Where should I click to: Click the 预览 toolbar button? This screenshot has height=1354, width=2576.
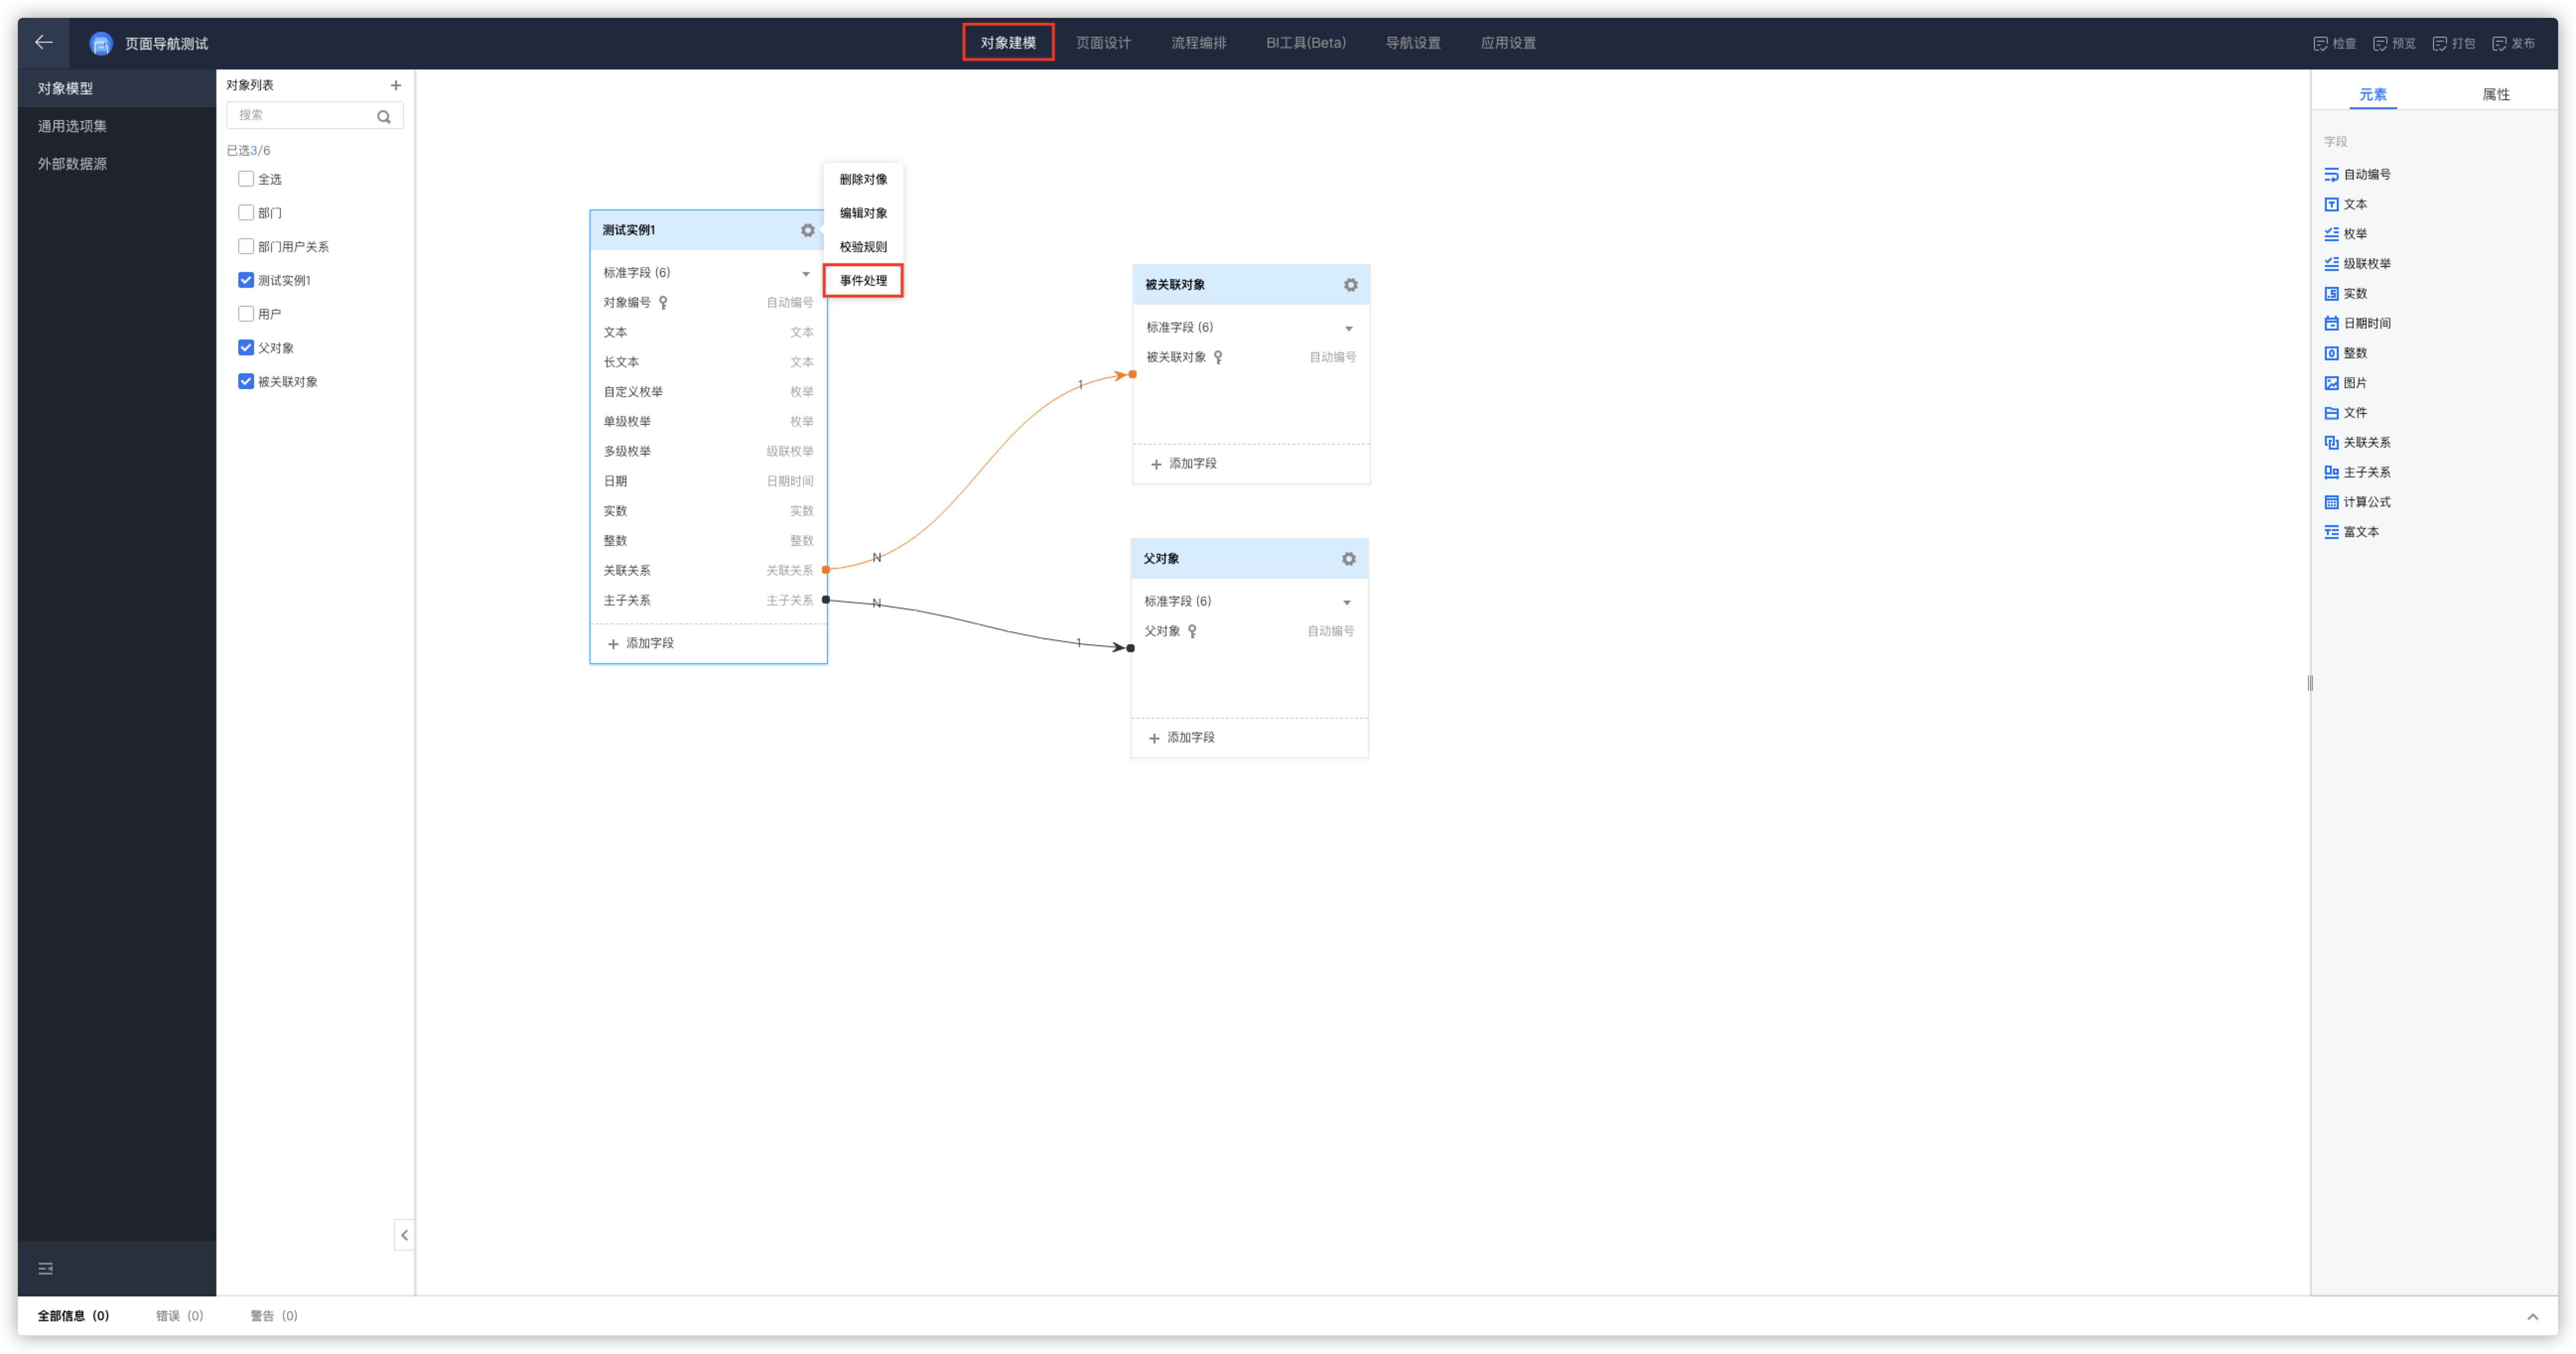click(2394, 43)
